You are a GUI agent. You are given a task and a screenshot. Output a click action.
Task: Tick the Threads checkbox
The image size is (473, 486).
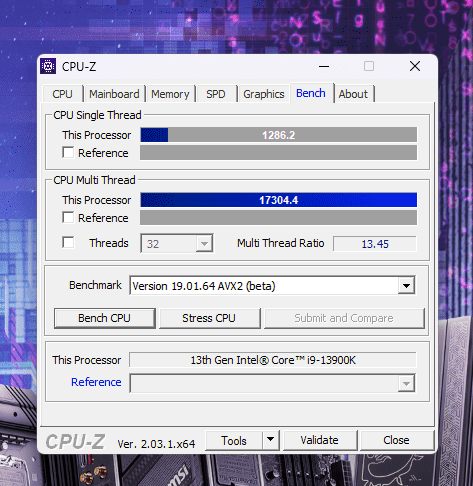(x=68, y=242)
